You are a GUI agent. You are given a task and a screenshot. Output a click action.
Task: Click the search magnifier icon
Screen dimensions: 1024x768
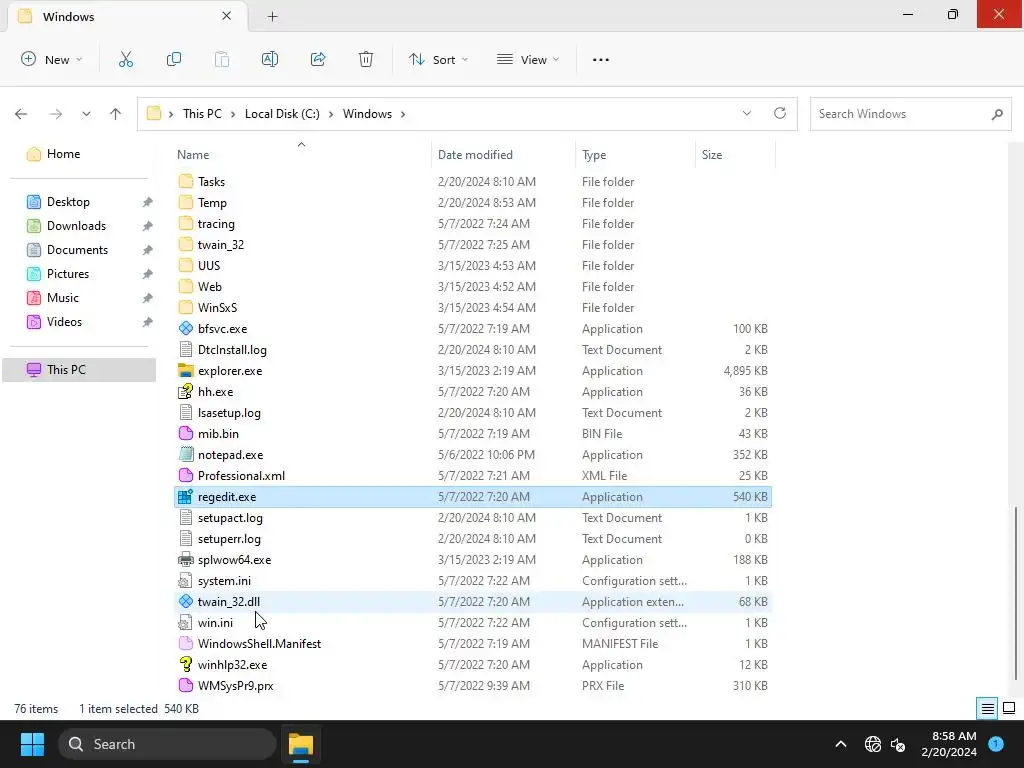coord(997,114)
